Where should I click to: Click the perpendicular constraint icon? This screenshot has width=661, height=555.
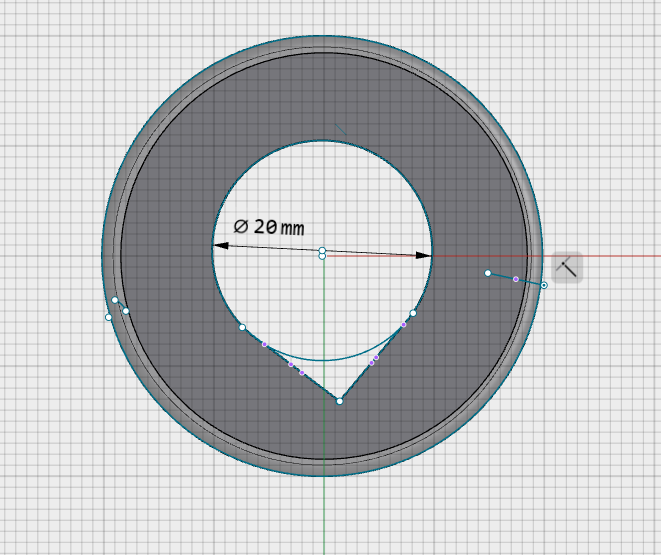click(567, 267)
